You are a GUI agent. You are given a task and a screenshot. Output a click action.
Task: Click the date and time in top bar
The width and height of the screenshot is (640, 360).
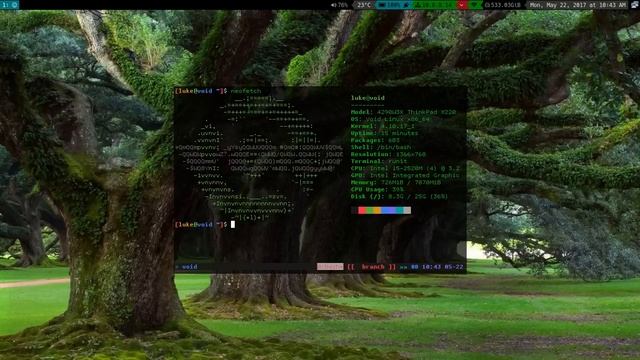click(577, 5)
